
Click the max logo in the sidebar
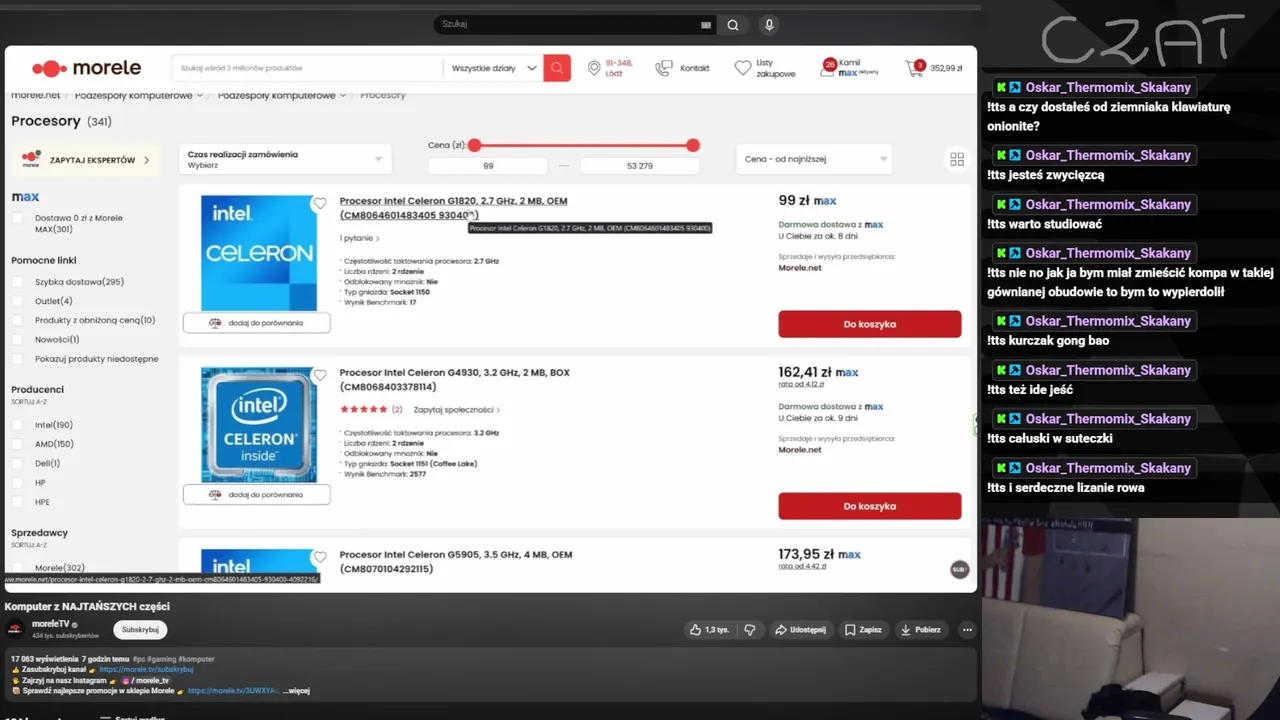click(x=25, y=197)
